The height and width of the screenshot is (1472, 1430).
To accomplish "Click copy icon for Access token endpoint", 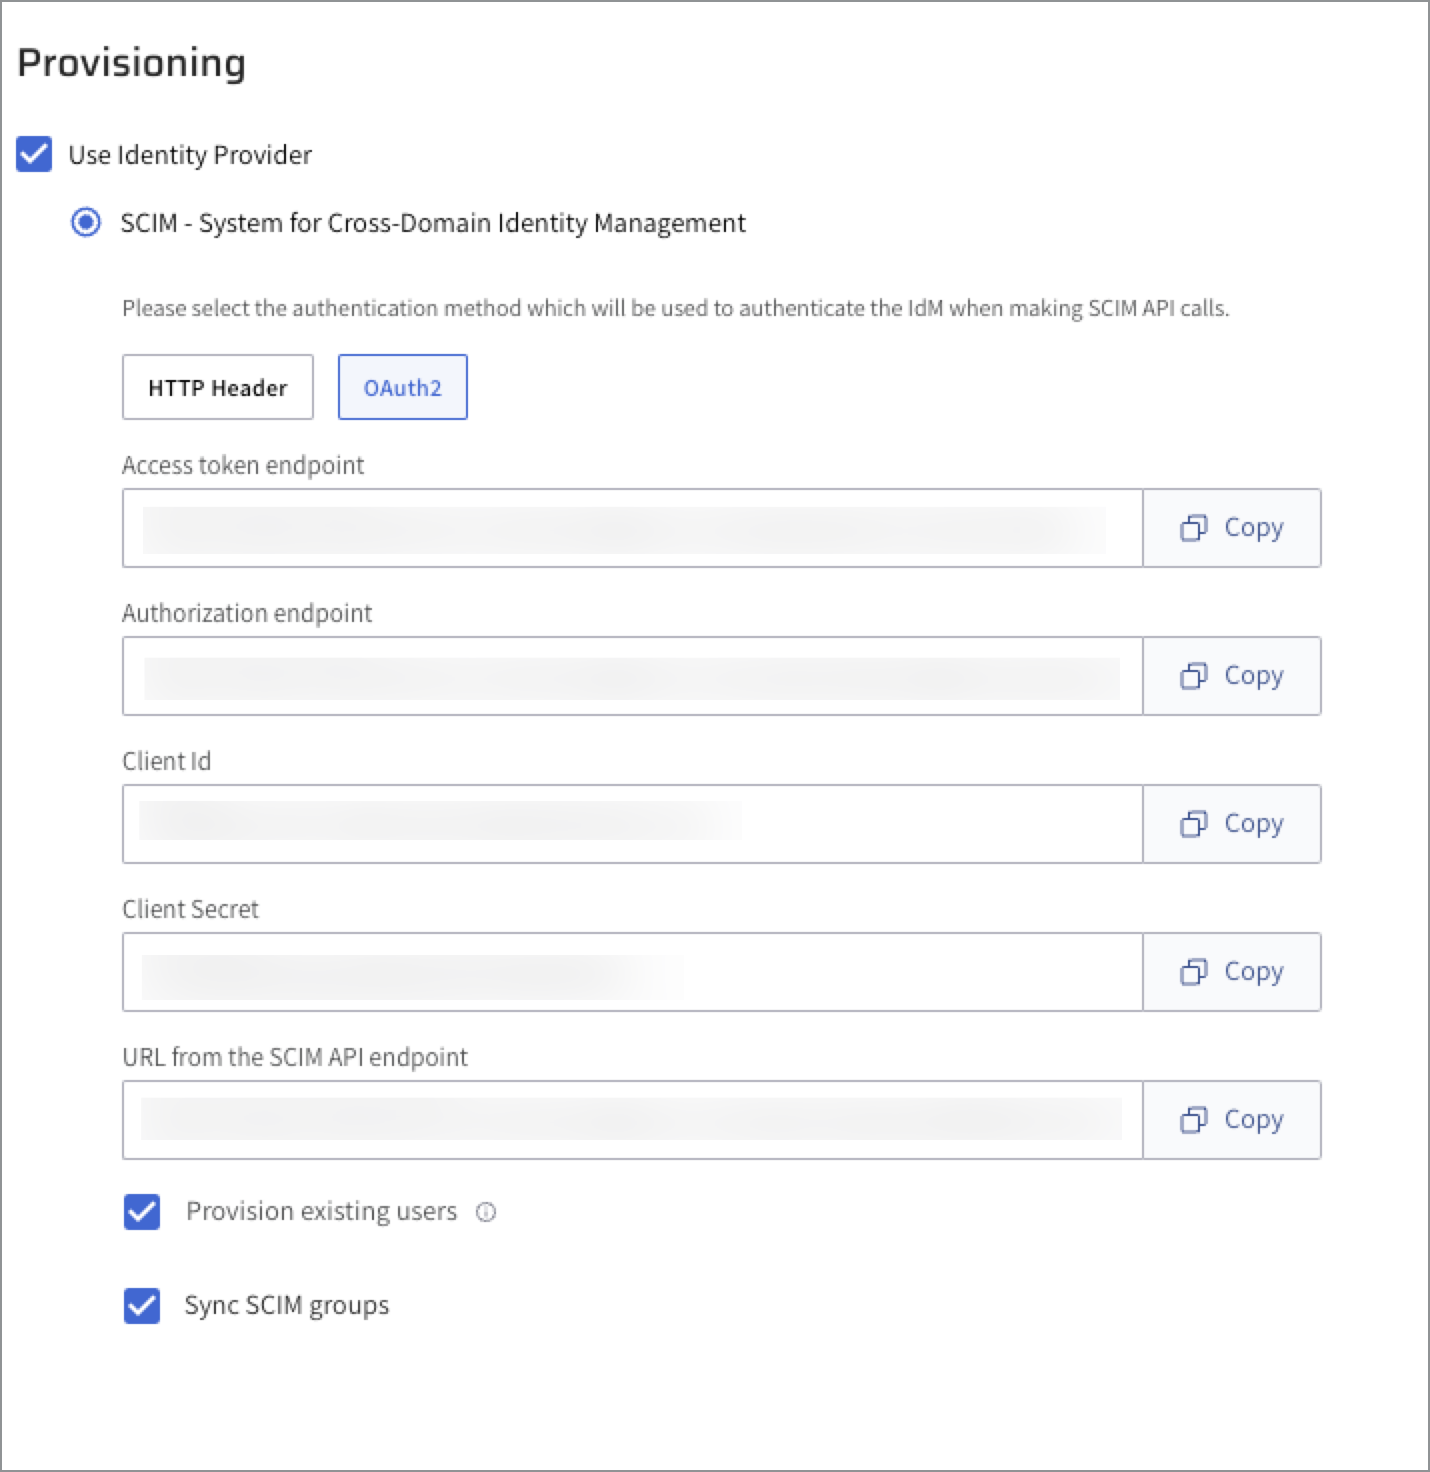I will [1194, 528].
